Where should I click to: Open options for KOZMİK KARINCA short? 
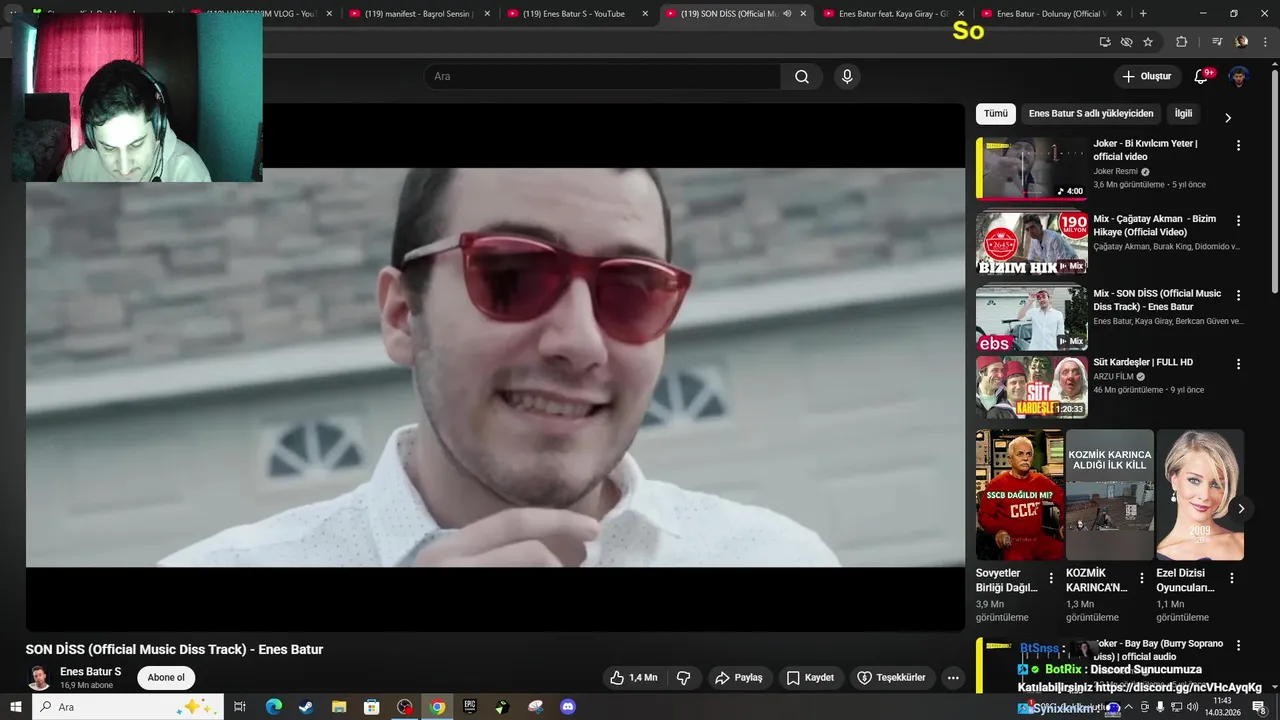[1141, 578]
